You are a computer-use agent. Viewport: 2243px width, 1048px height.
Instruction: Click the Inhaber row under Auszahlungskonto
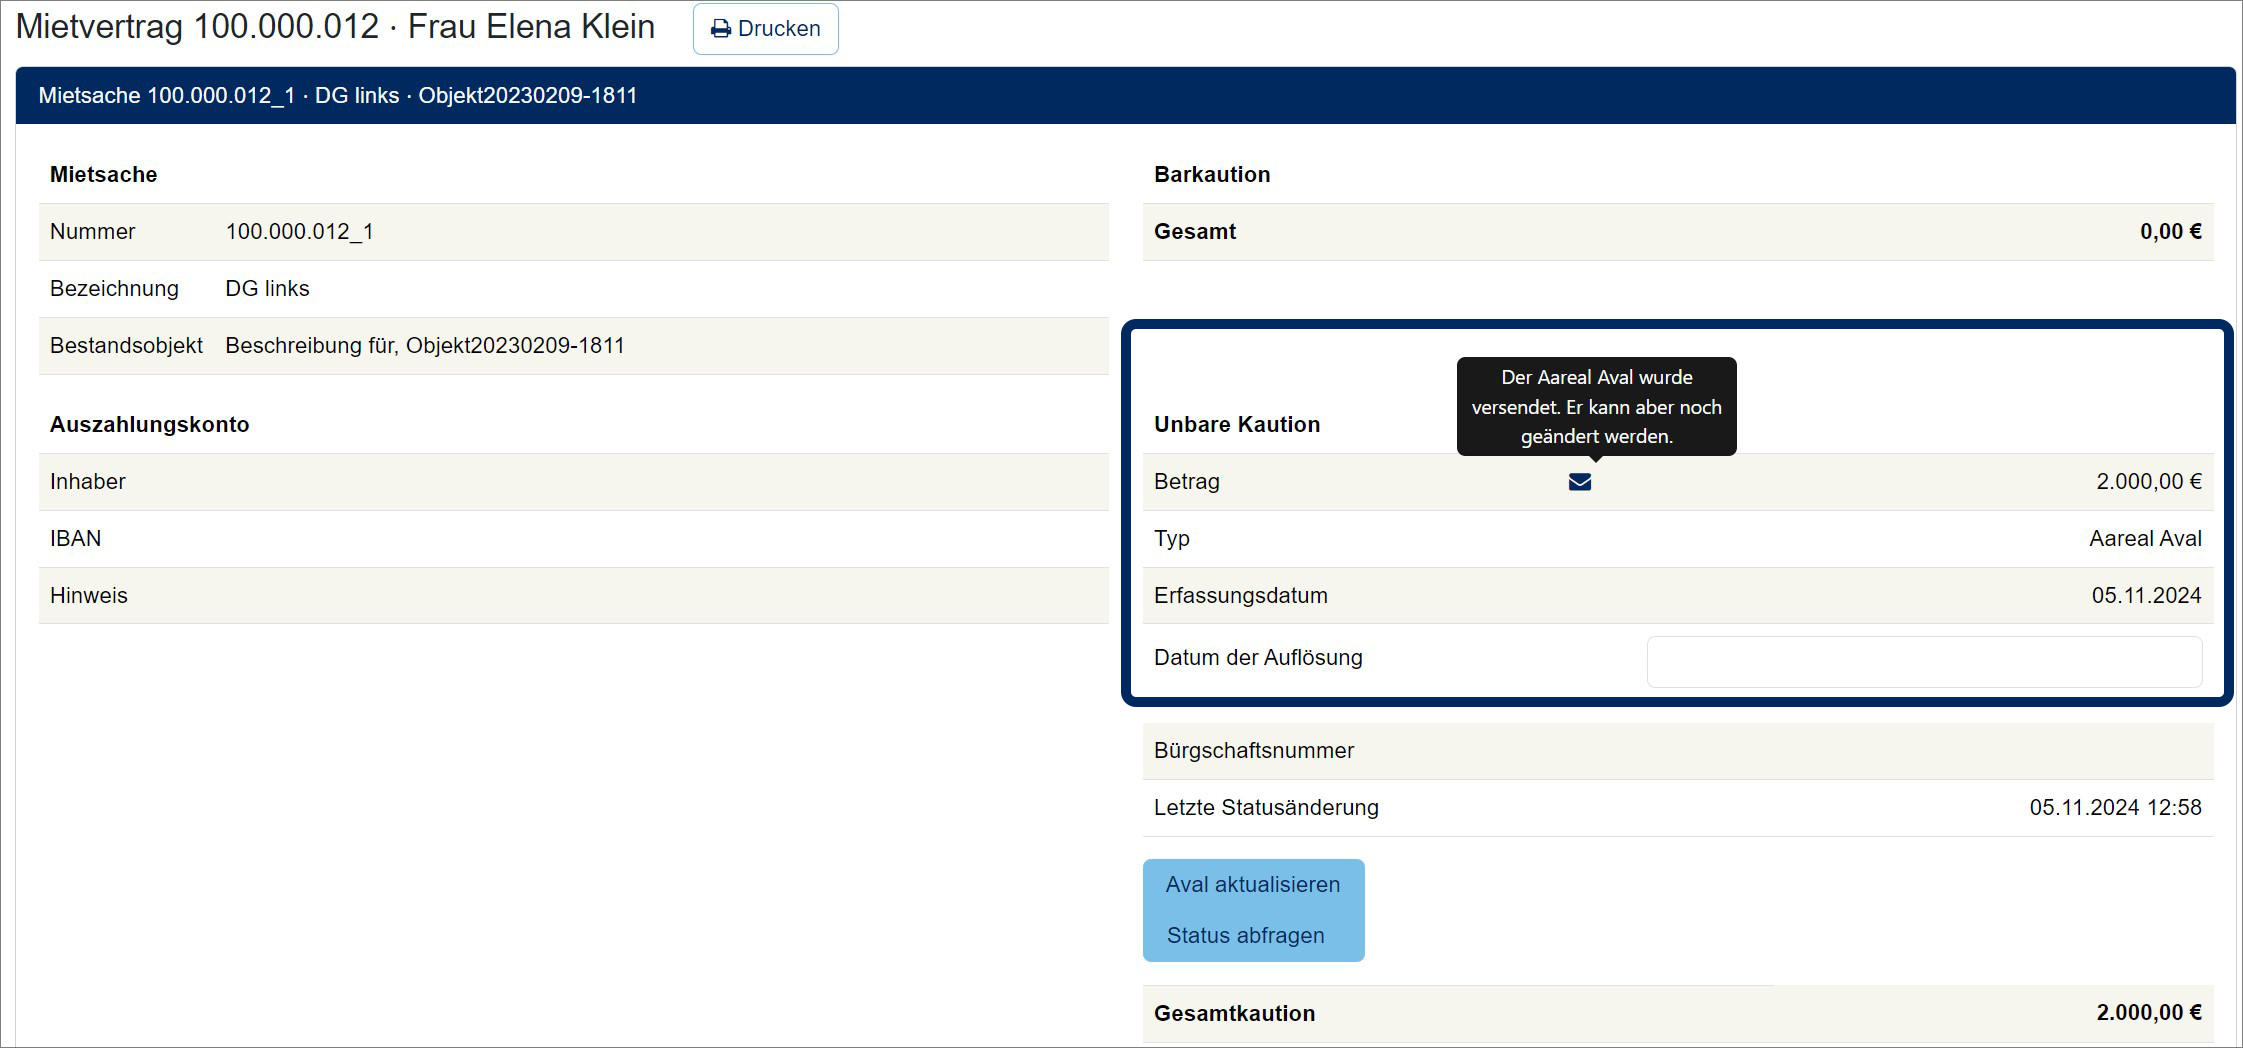click(x=573, y=482)
